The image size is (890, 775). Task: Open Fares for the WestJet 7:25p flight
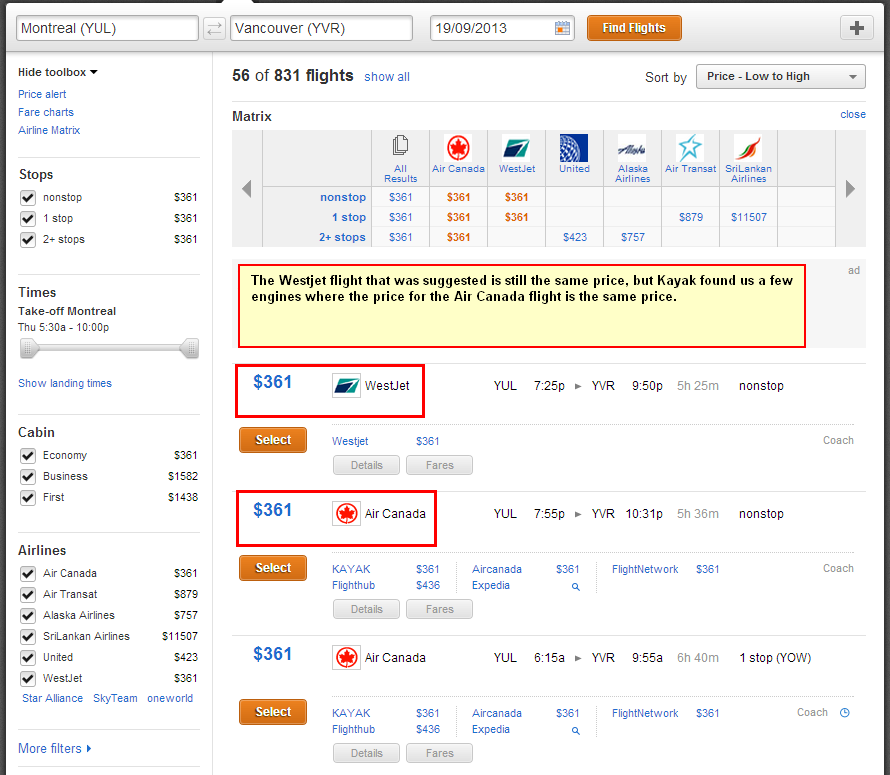point(439,465)
